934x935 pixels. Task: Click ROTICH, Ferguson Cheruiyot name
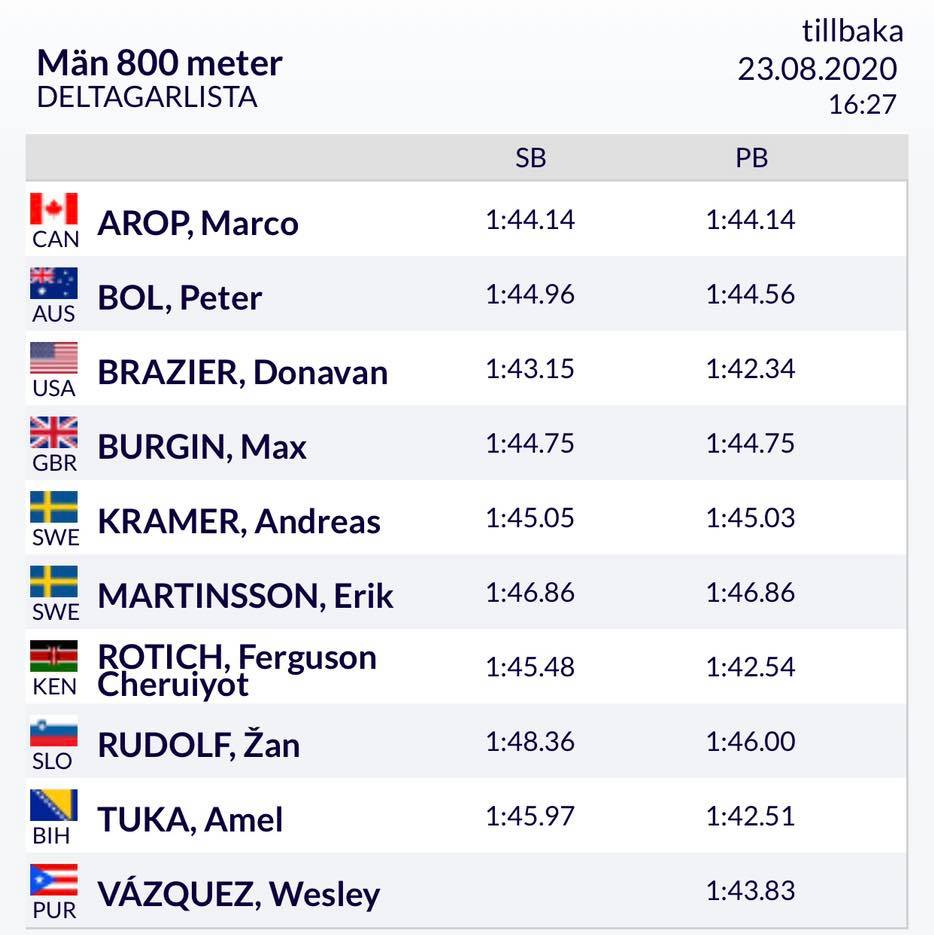click(x=237, y=670)
